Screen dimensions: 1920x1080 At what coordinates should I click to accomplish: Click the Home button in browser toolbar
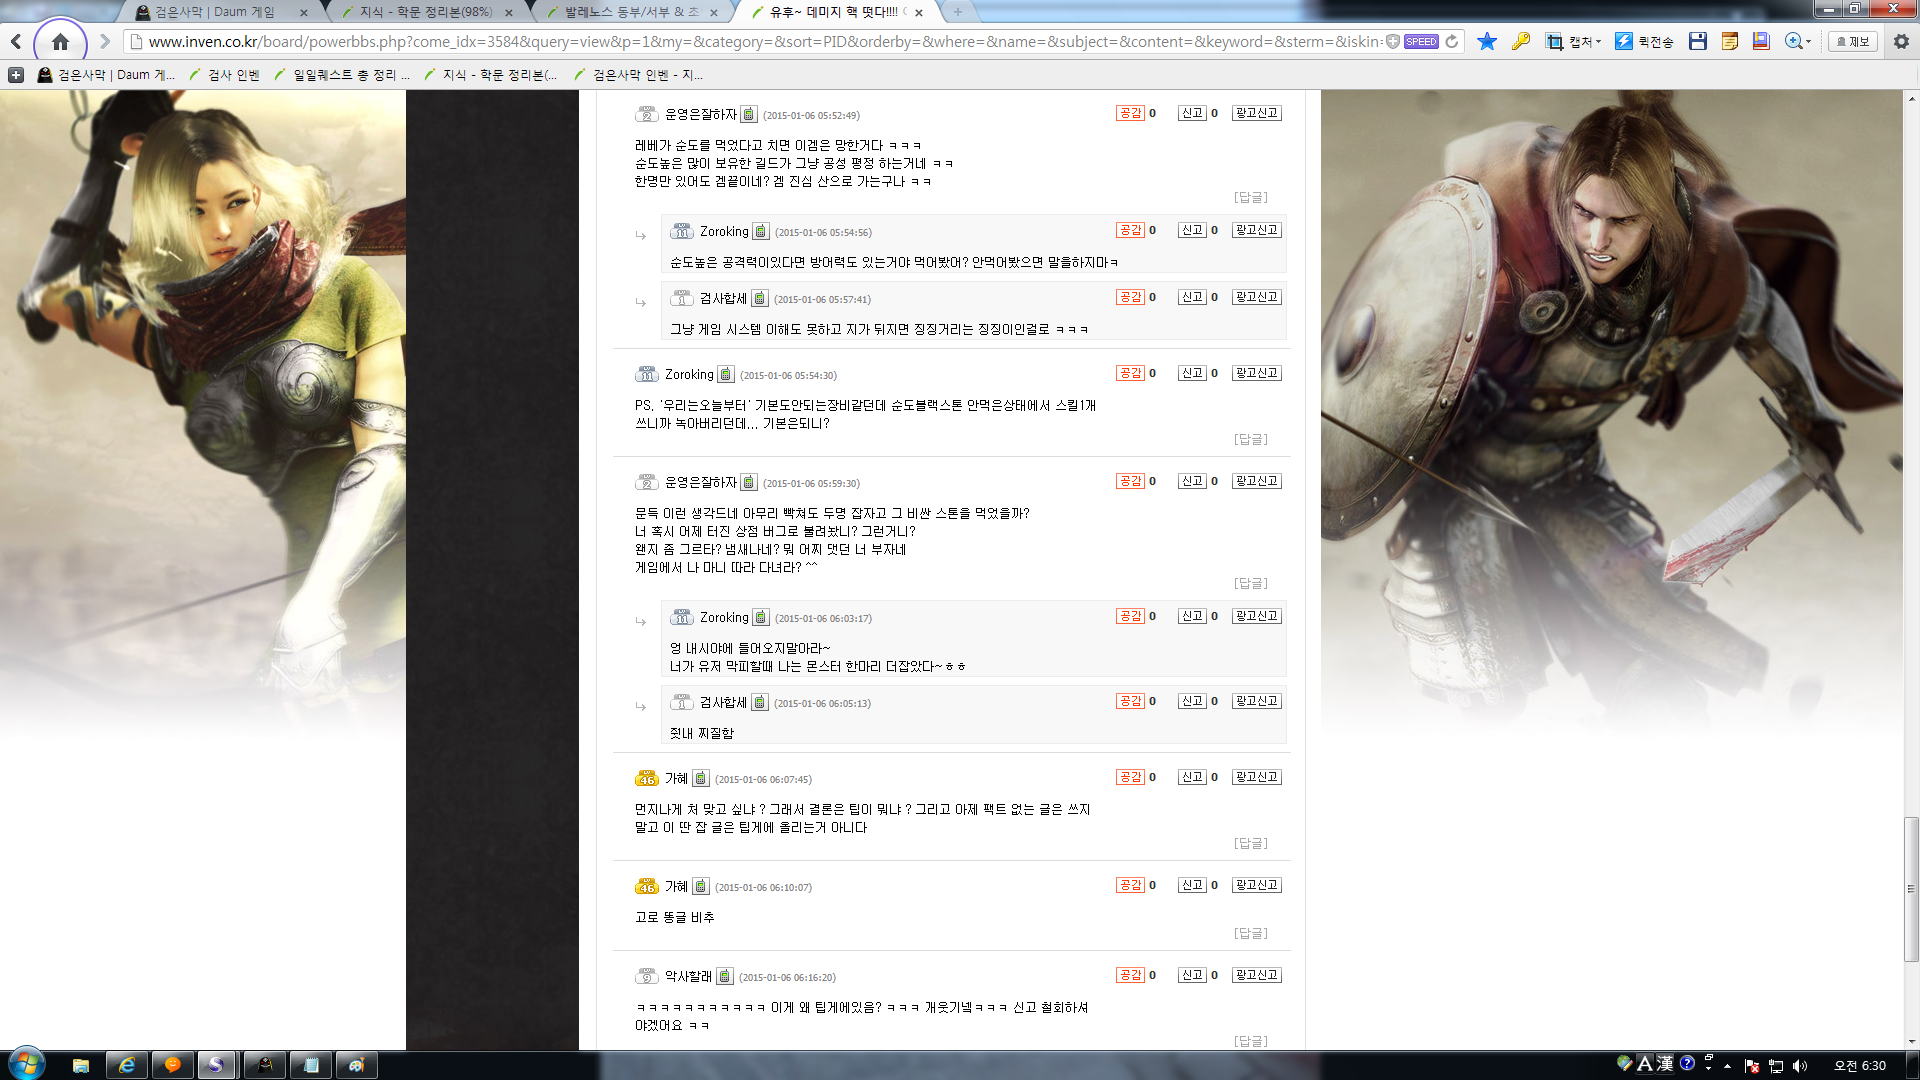point(60,42)
